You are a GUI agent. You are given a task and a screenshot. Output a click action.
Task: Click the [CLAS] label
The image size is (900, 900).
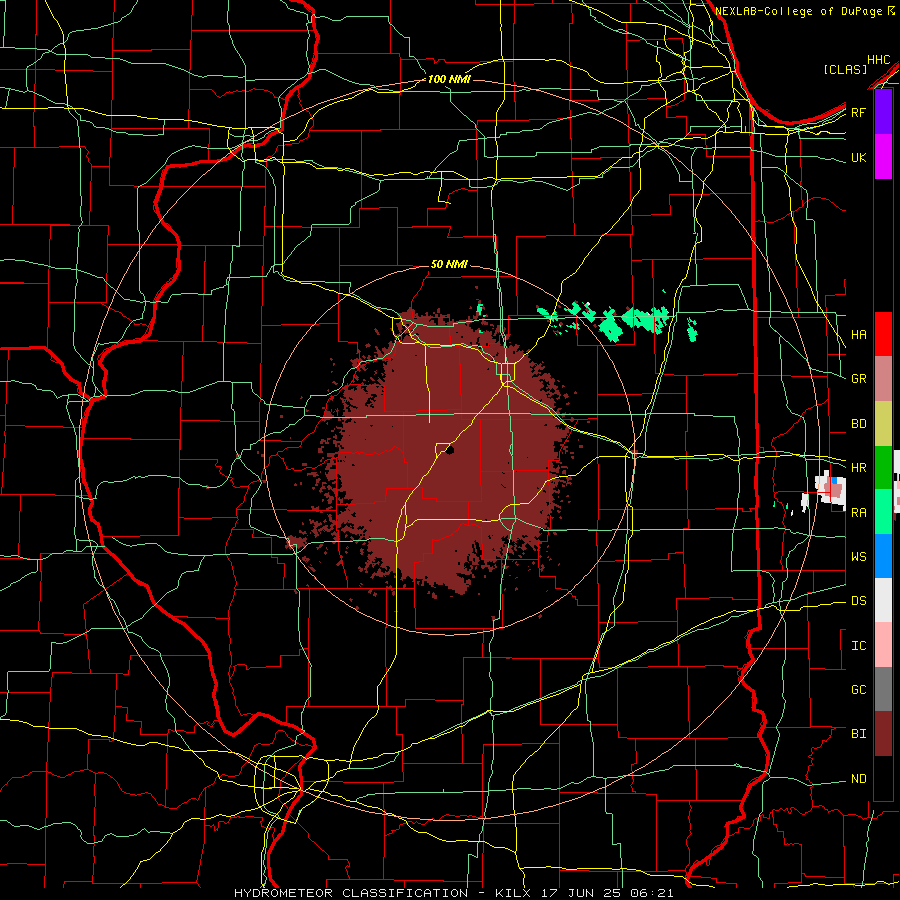pos(845,69)
